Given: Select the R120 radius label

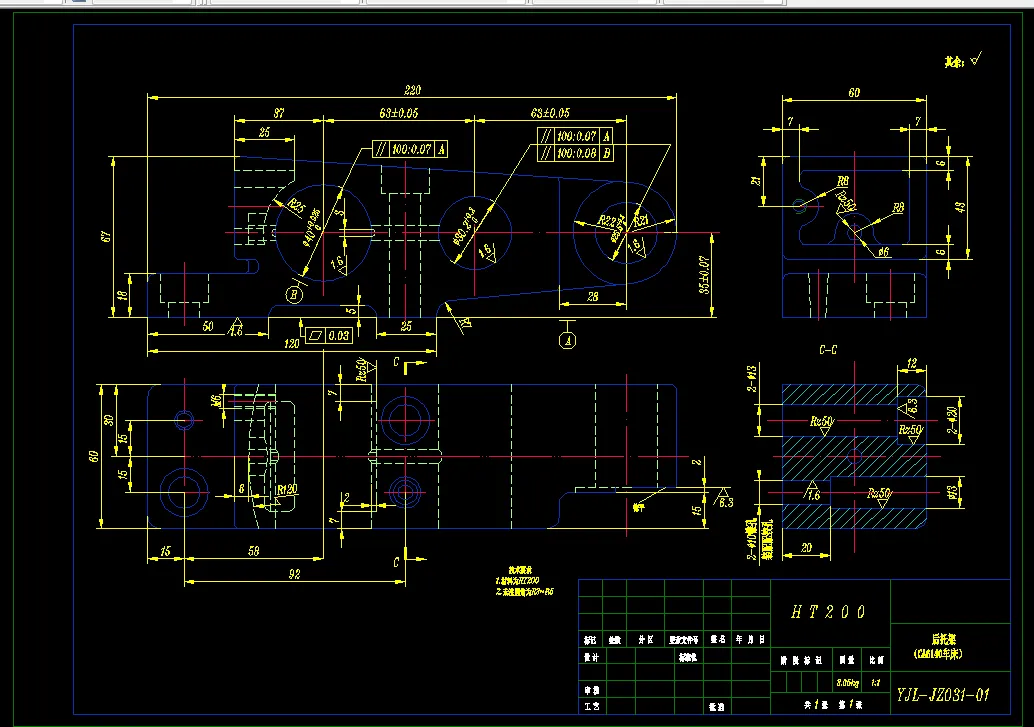Looking at the screenshot, I should point(287,490).
